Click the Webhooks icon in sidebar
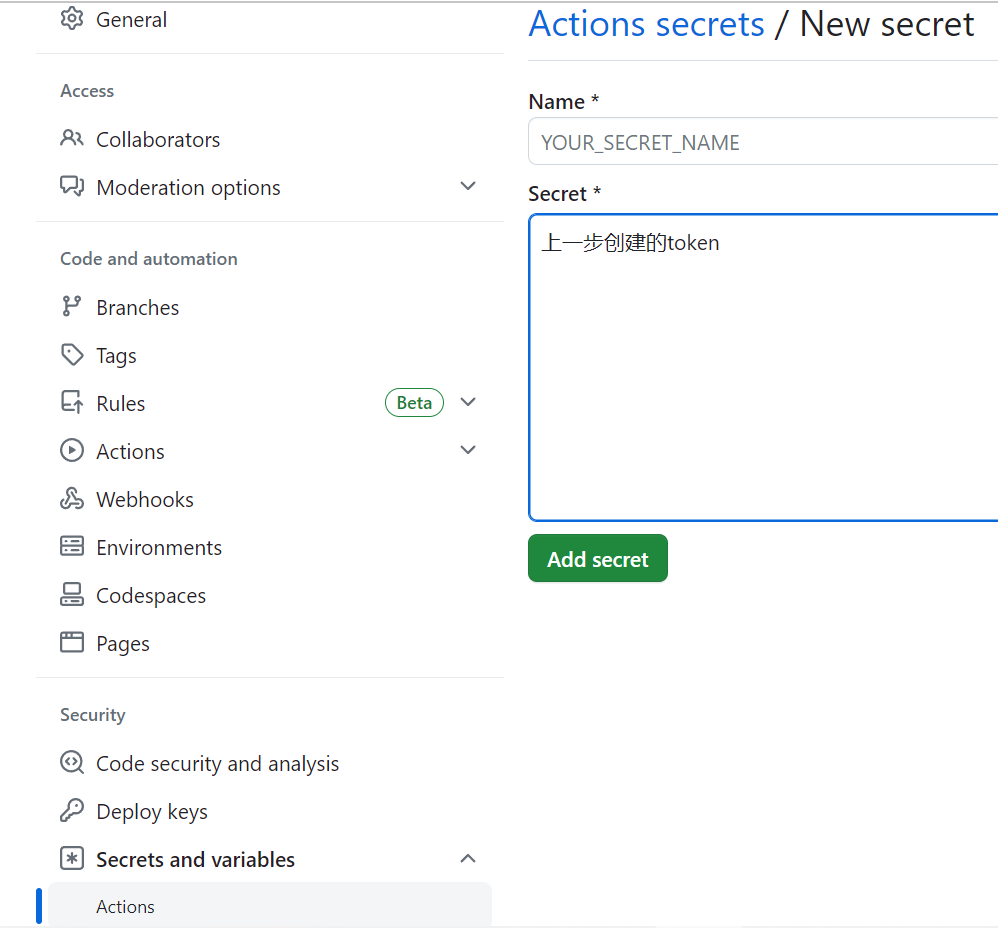 pyautogui.click(x=72, y=498)
